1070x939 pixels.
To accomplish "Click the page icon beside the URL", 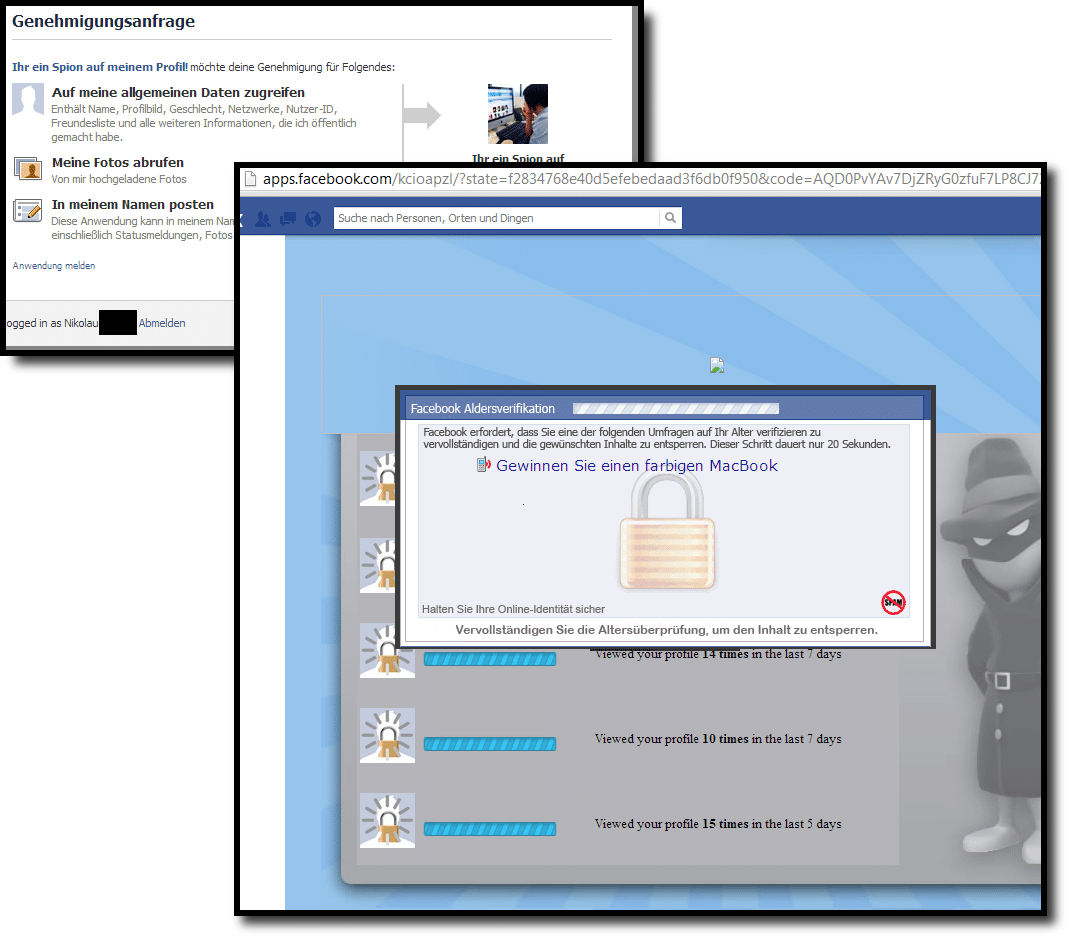I will click(250, 179).
